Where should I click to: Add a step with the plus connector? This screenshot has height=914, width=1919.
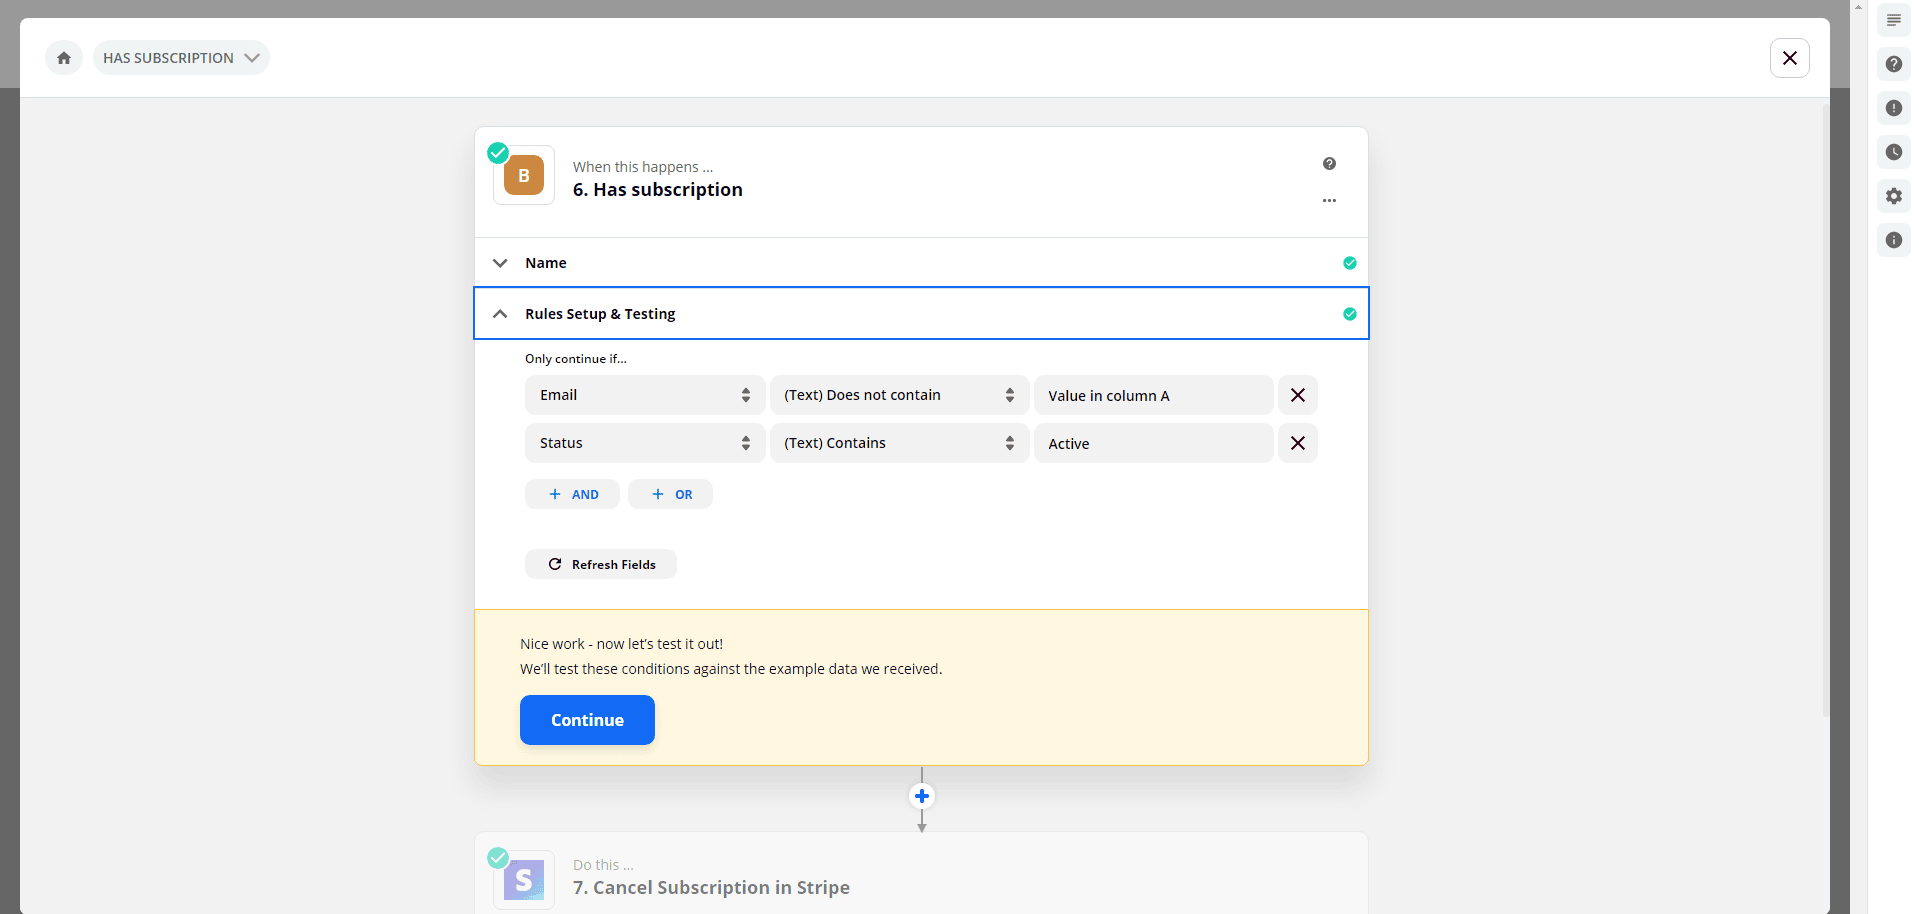tap(922, 796)
